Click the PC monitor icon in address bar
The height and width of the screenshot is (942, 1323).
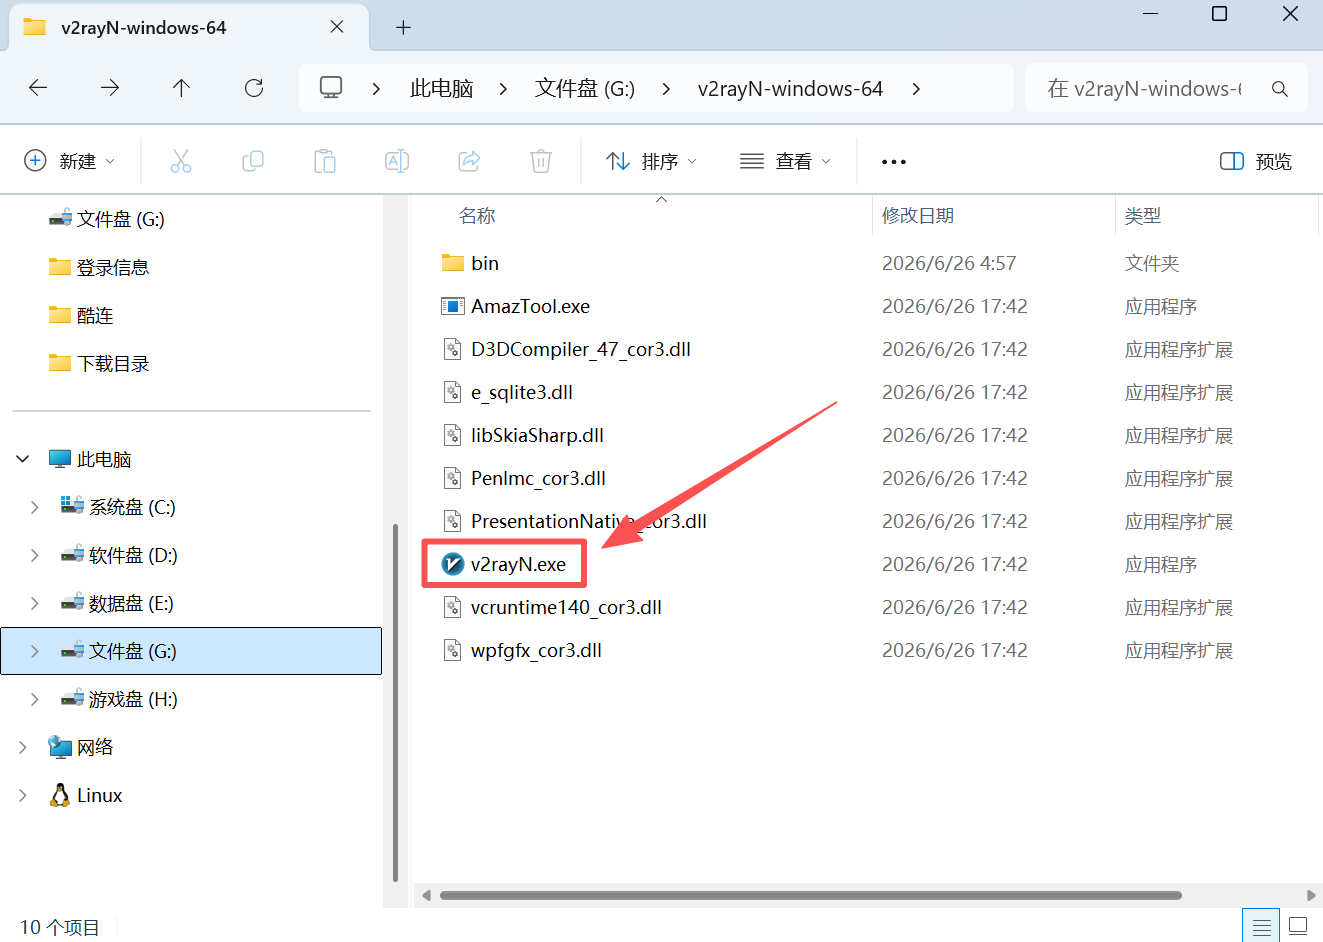[331, 88]
